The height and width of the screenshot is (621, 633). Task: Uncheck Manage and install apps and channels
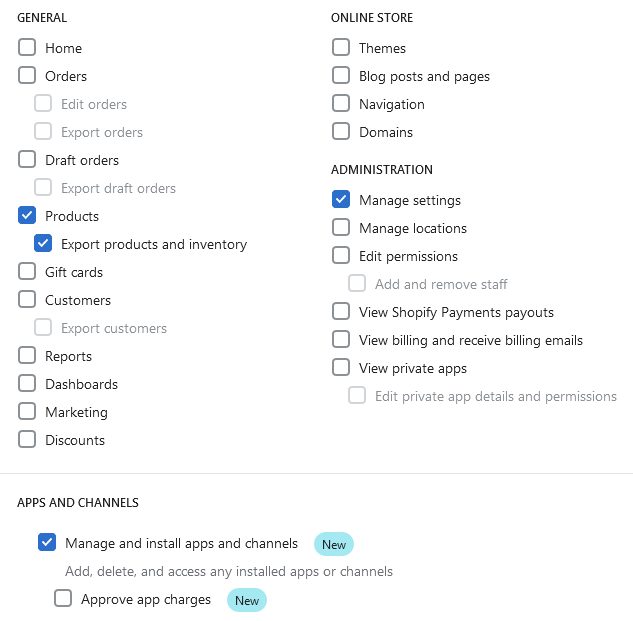(47, 543)
